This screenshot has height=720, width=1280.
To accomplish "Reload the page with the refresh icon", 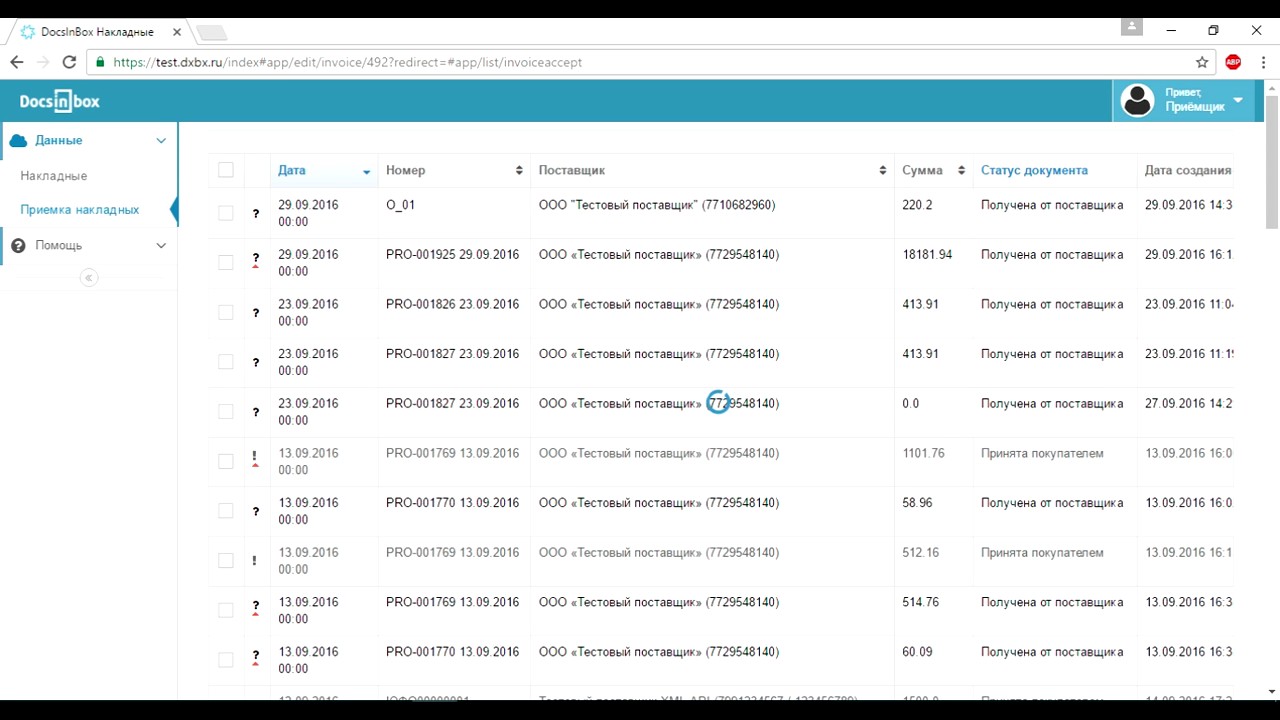I will click(x=69, y=62).
